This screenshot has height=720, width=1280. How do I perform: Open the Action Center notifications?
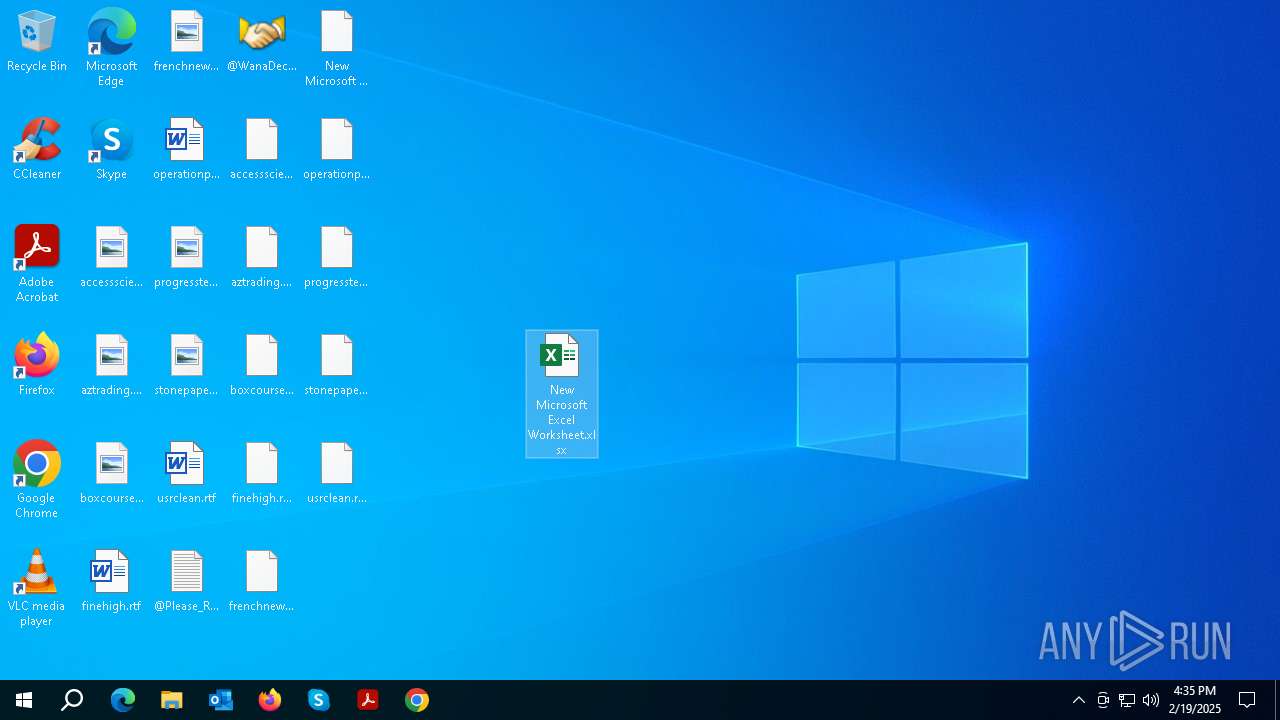[x=1247, y=700]
